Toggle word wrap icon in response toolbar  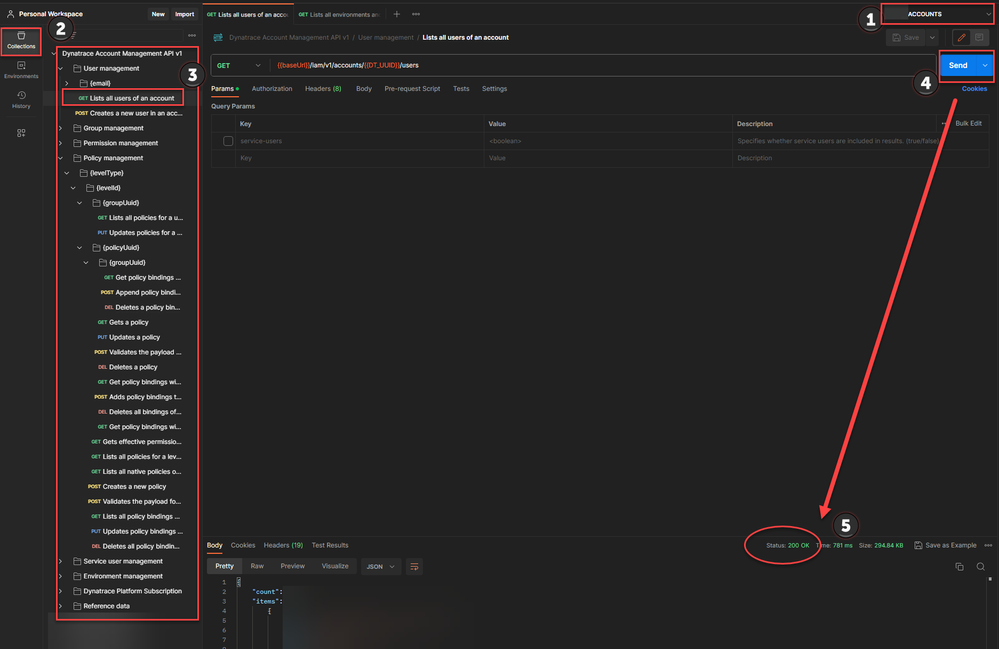pyautogui.click(x=414, y=566)
